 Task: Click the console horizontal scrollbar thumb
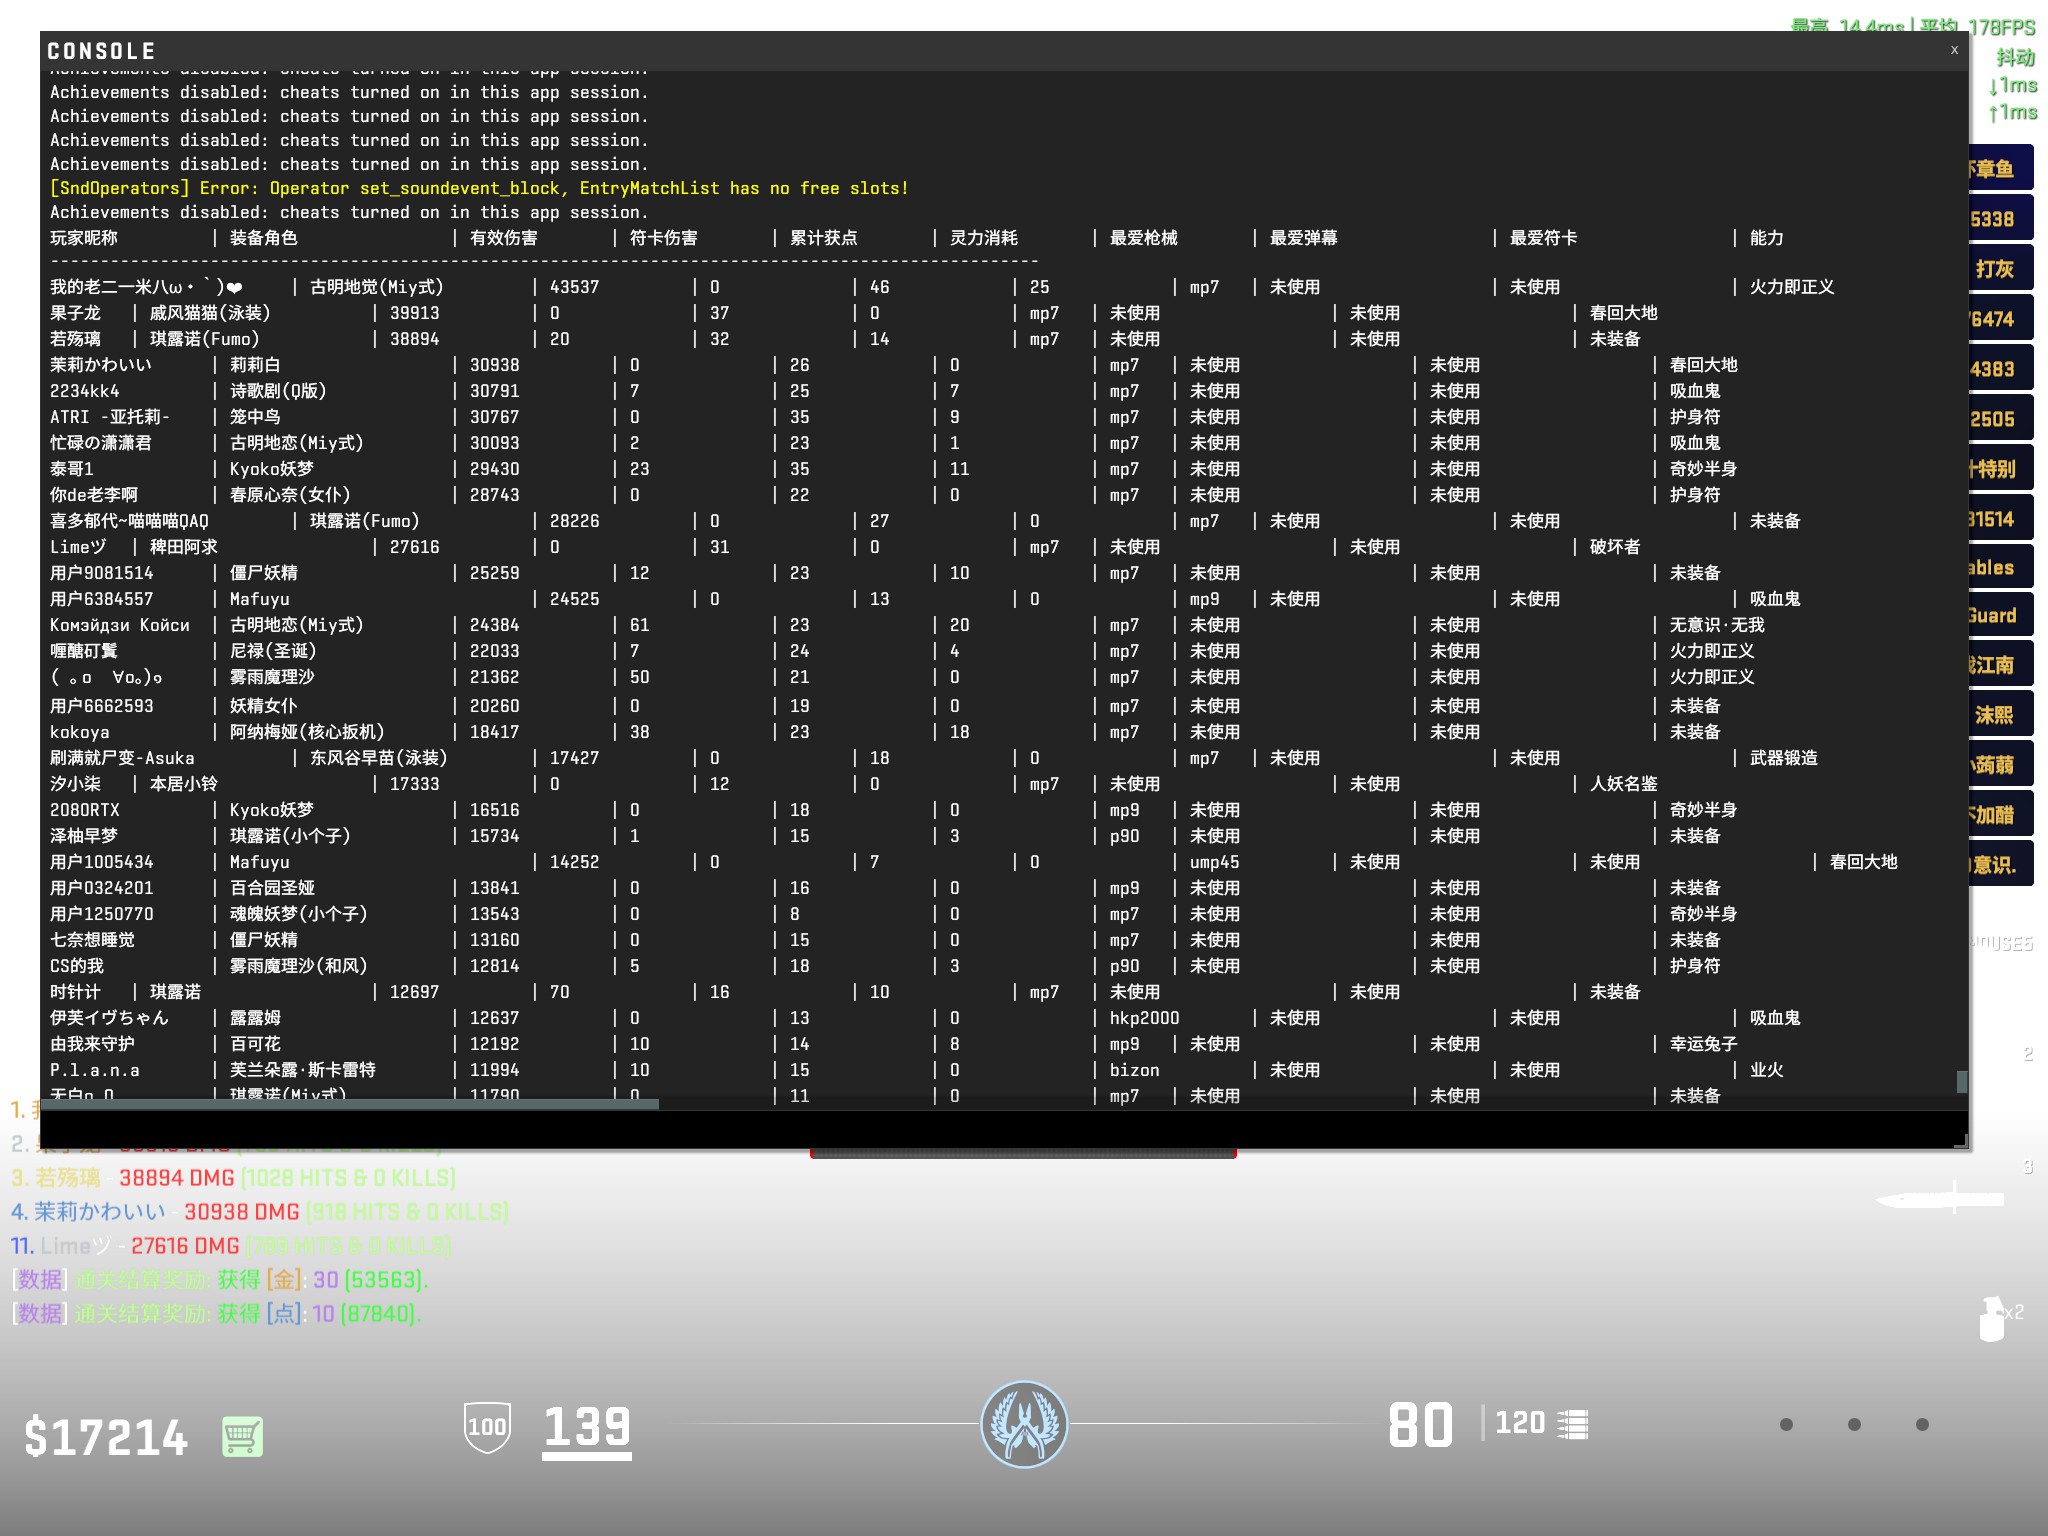tap(350, 1104)
